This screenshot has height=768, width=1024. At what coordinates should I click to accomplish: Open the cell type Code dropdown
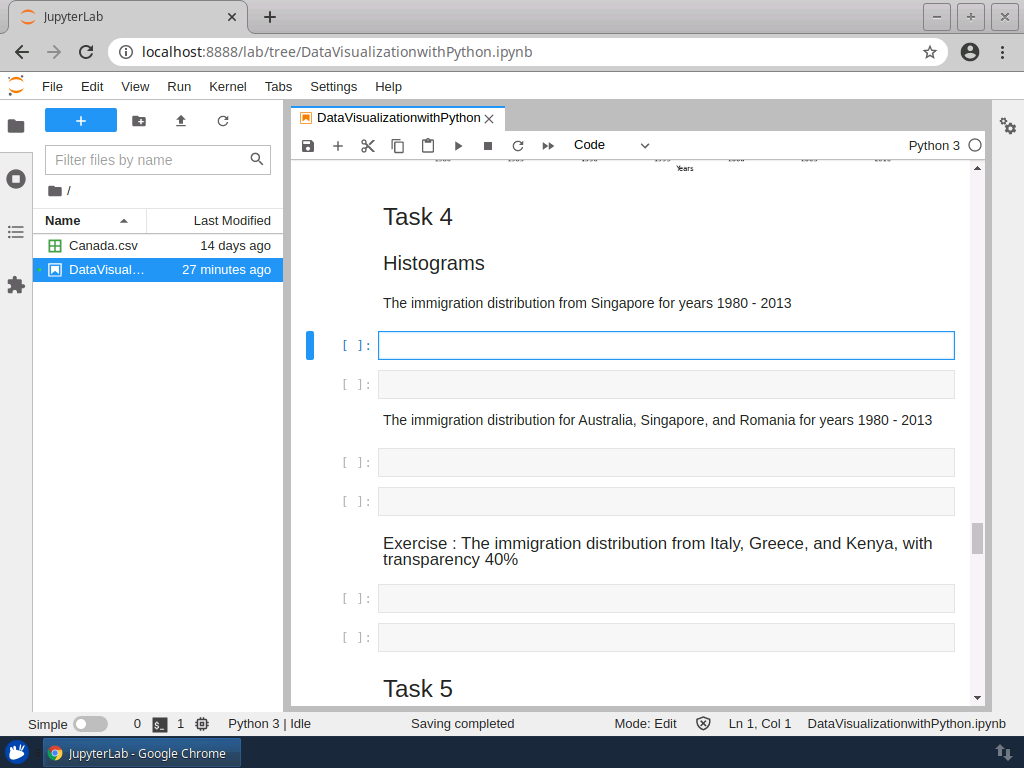coord(611,146)
